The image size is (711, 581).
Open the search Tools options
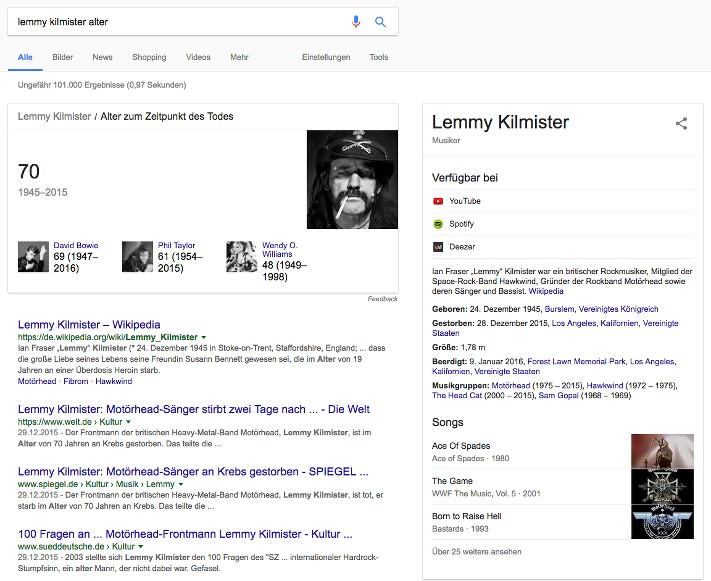coord(379,57)
